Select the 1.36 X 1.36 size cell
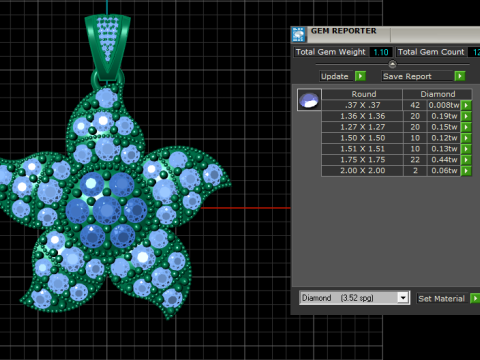Viewport: 480px width, 360px height. (x=362, y=116)
